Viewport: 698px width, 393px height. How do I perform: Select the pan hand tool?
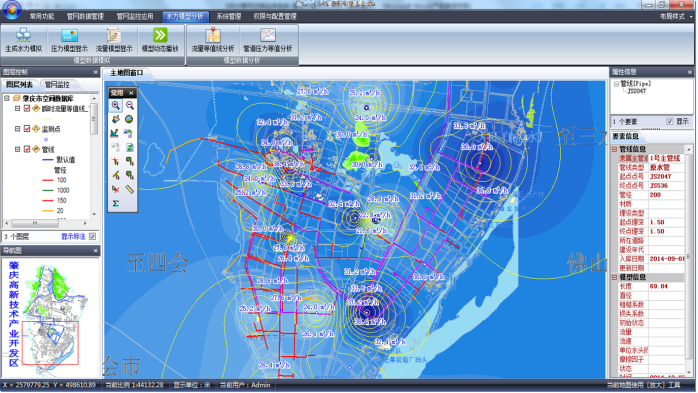(x=116, y=119)
